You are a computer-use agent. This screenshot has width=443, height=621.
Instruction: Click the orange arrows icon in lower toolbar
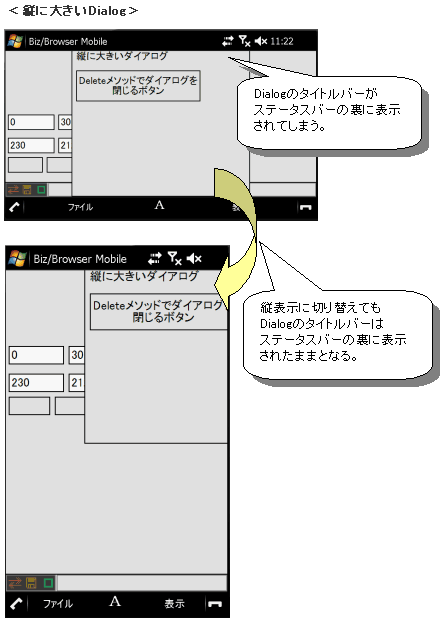pyautogui.click(x=15, y=583)
